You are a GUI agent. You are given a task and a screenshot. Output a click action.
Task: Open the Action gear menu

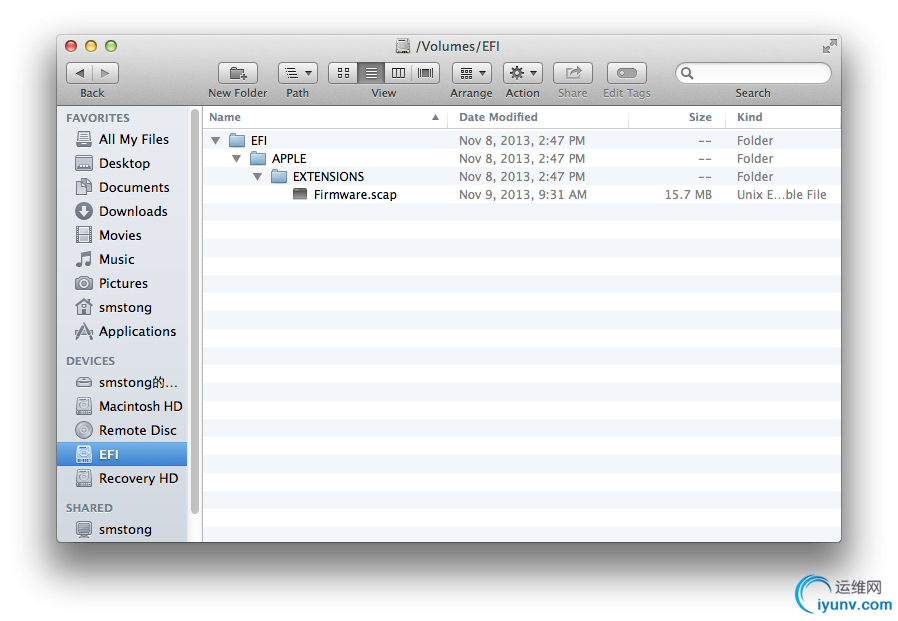point(523,73)
